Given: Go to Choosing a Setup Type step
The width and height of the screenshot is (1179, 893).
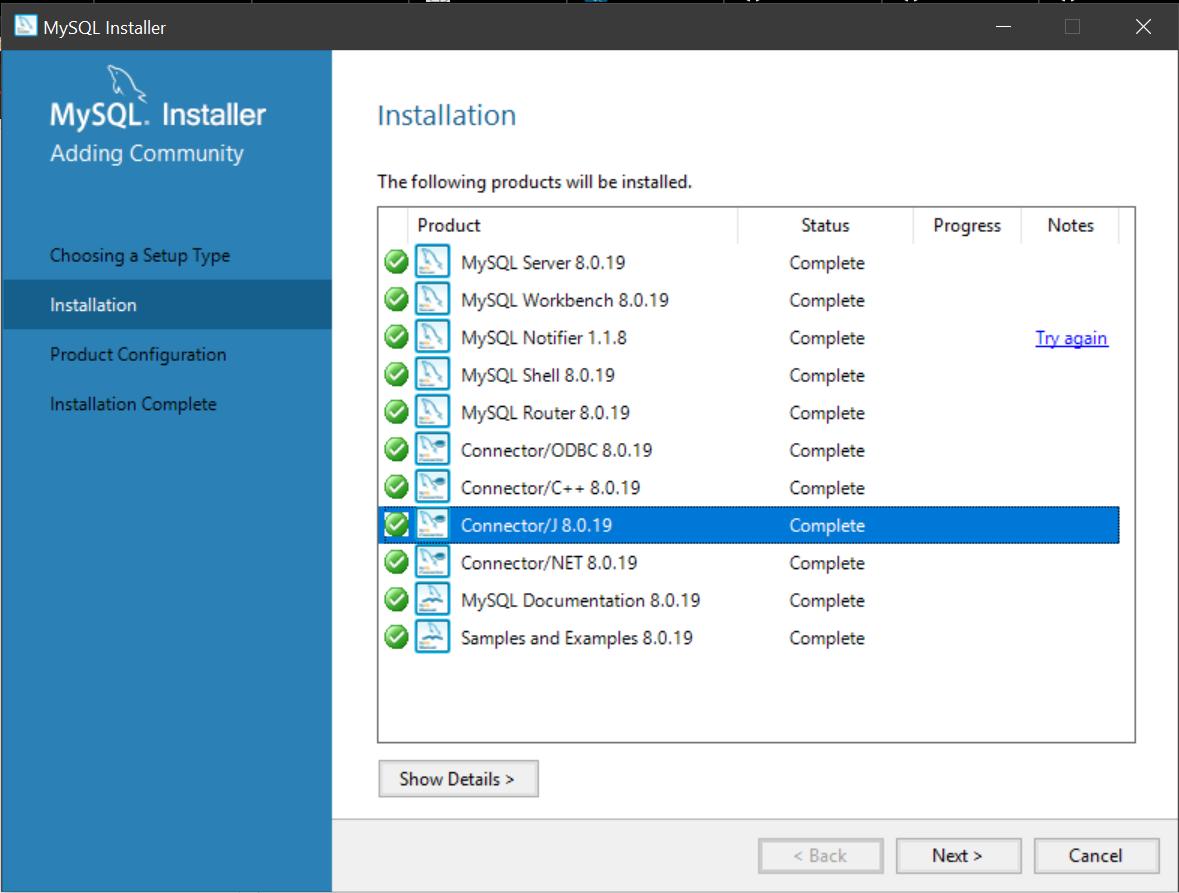Looking at the screenshot, I should (x=140, y=256).
